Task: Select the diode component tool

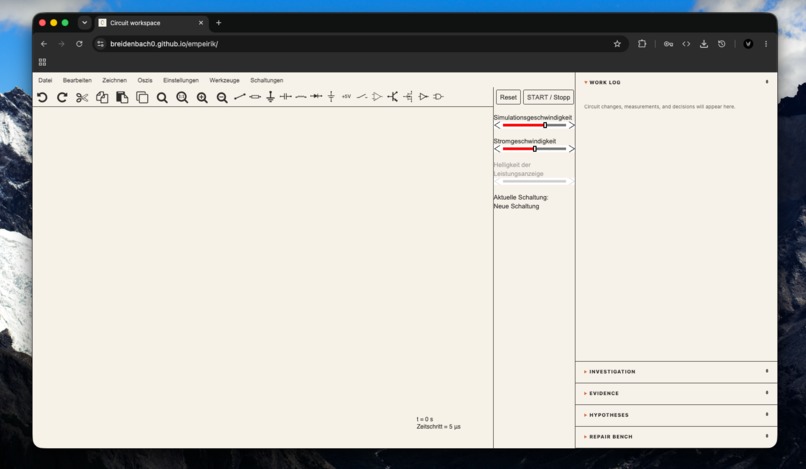Action: [x=316, y=97]
